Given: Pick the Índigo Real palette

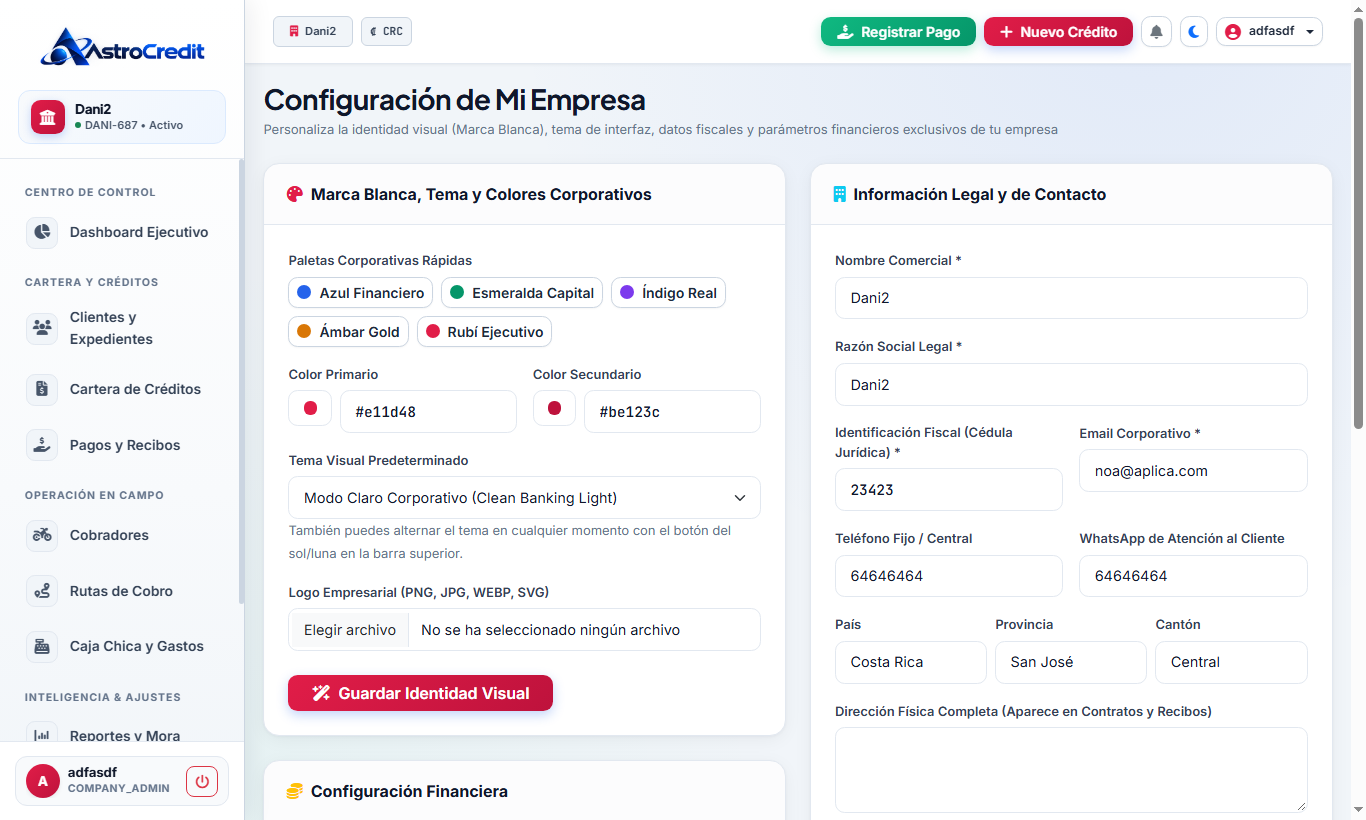Looking at the screenshot, I should click(668, 293).
